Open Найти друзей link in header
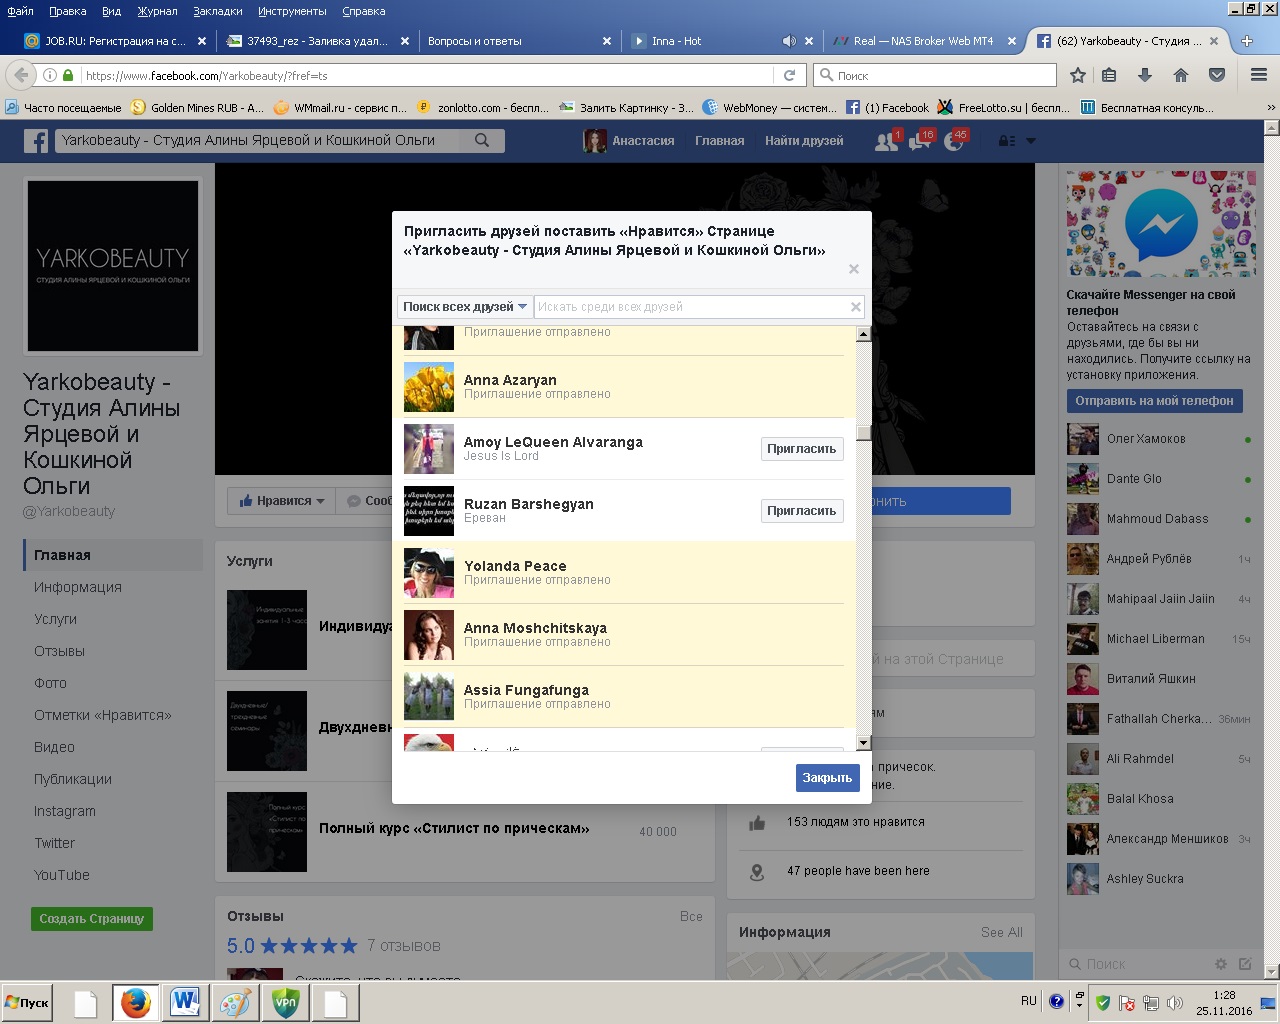This screenshot has height=1024, width=1280. pyautogui.click(x=804, y=141)
